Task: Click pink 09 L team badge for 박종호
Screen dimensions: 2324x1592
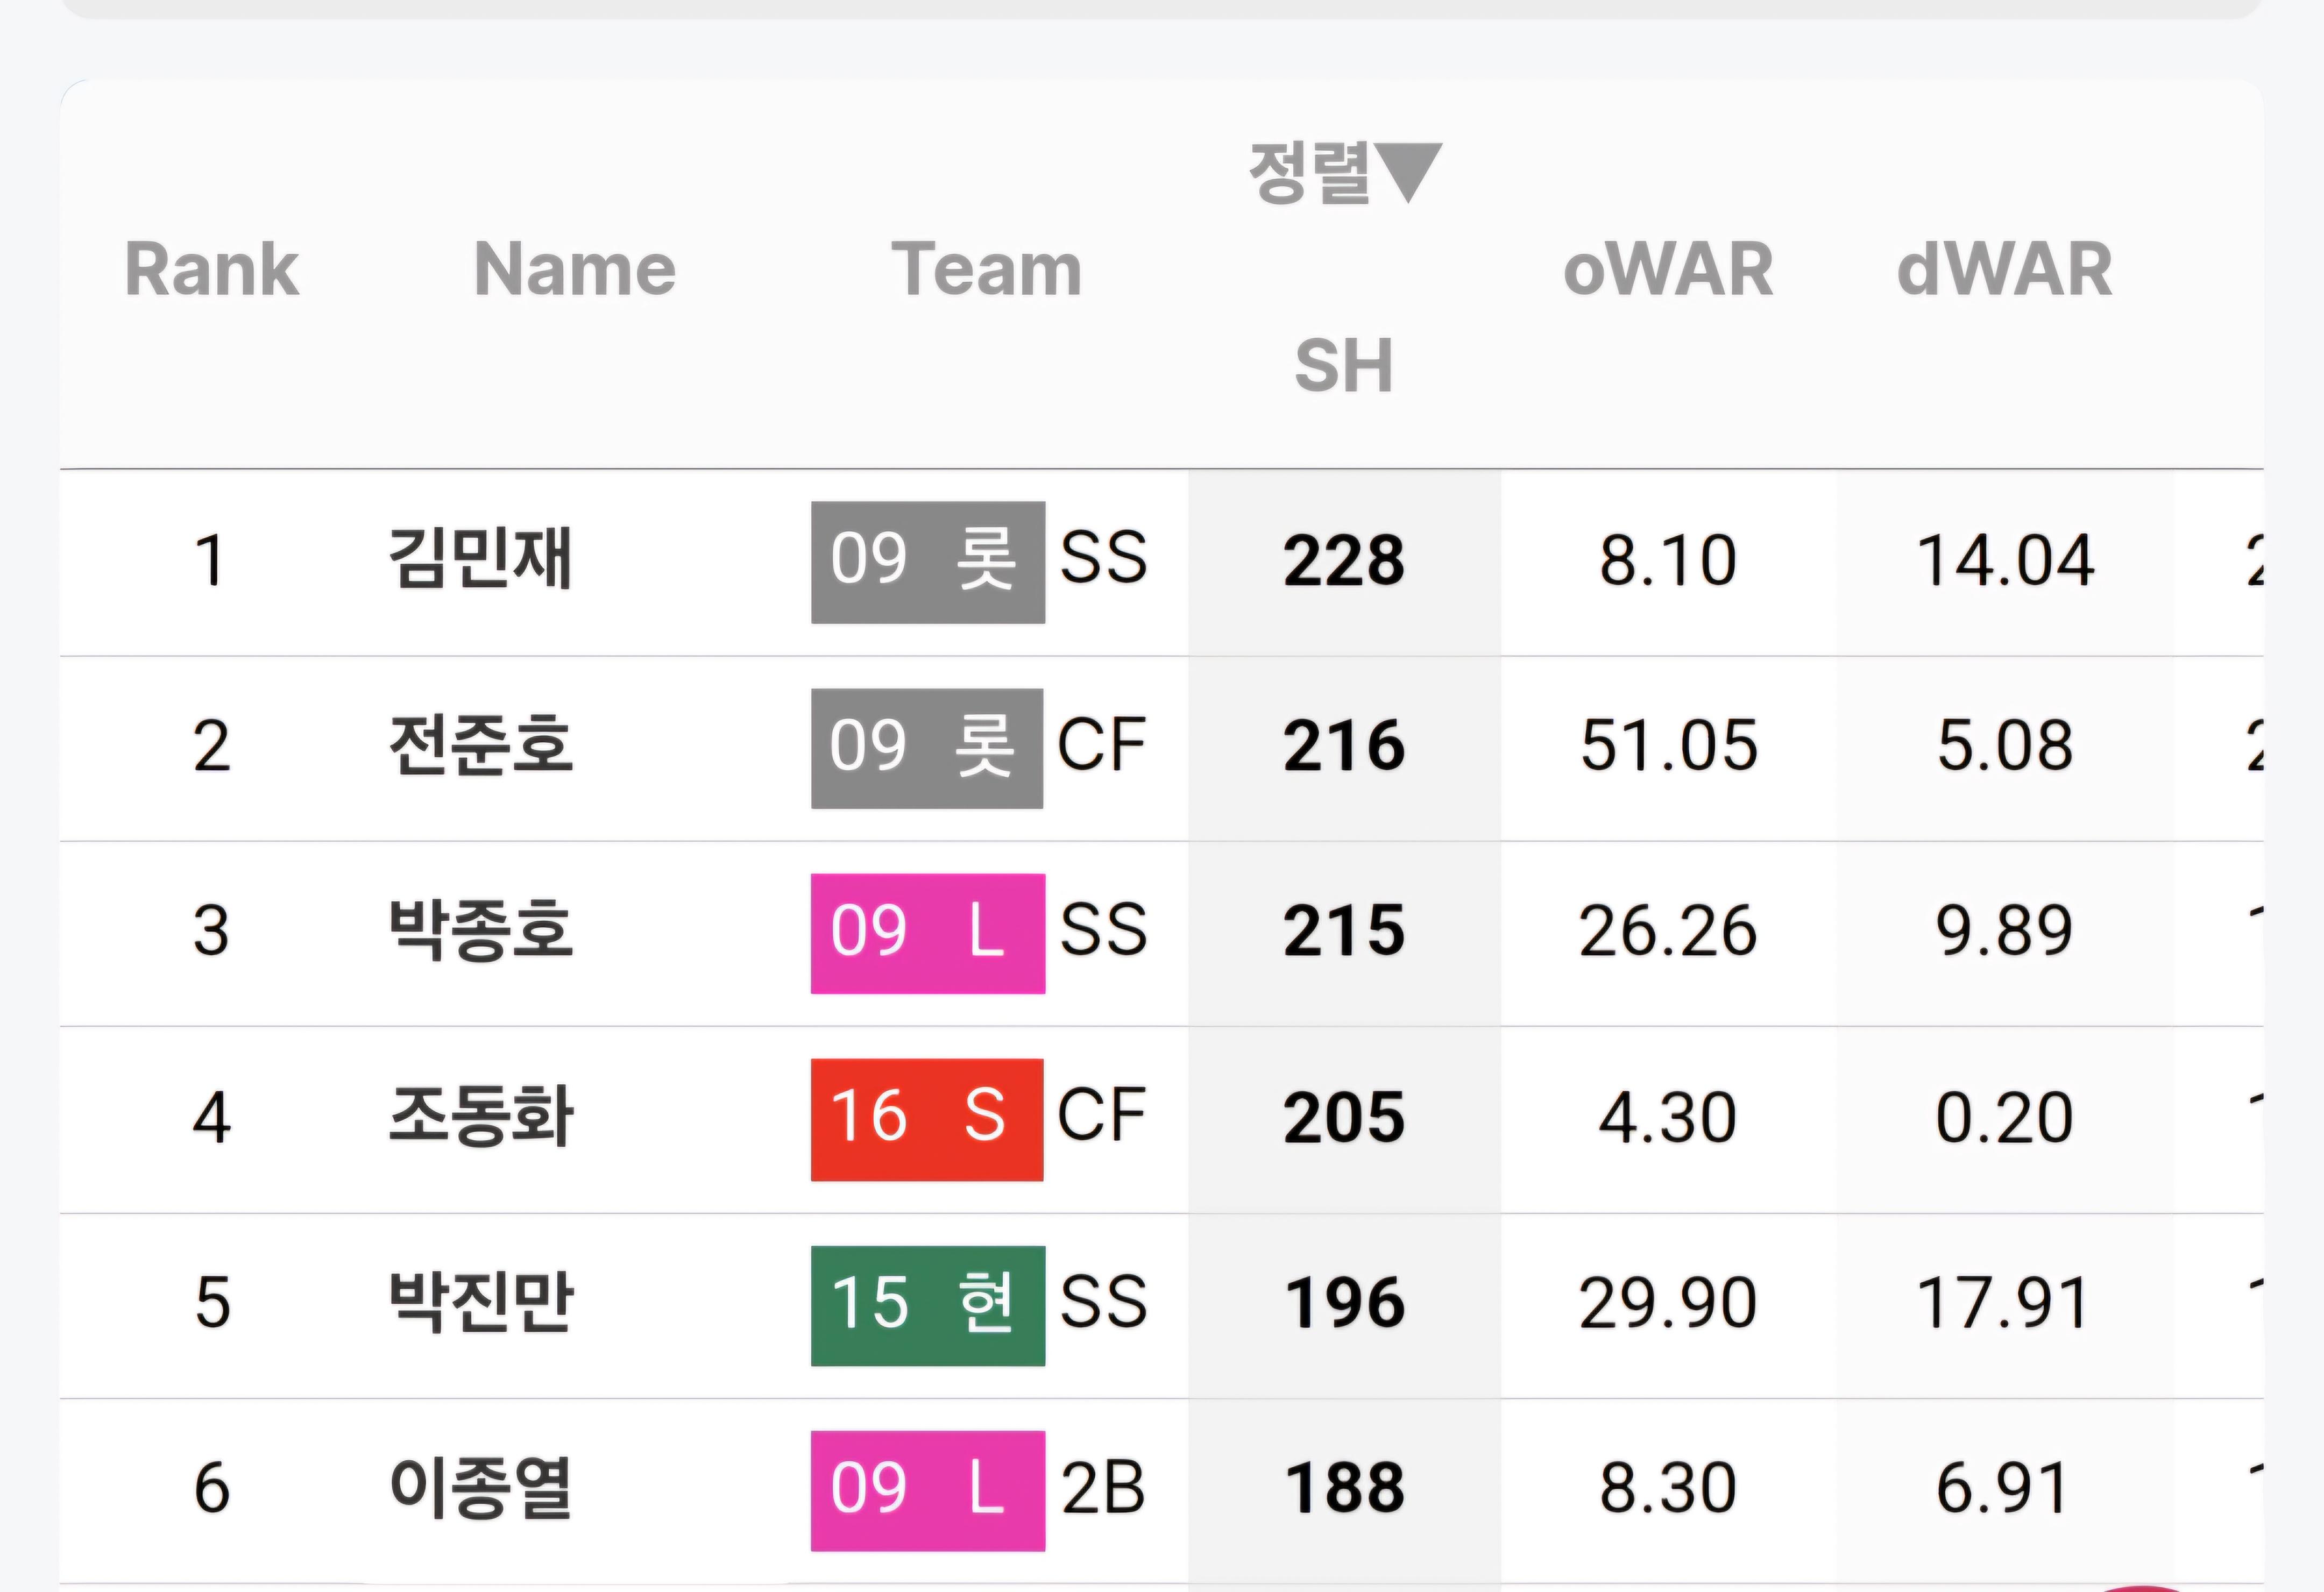Action: pos(927,933)
